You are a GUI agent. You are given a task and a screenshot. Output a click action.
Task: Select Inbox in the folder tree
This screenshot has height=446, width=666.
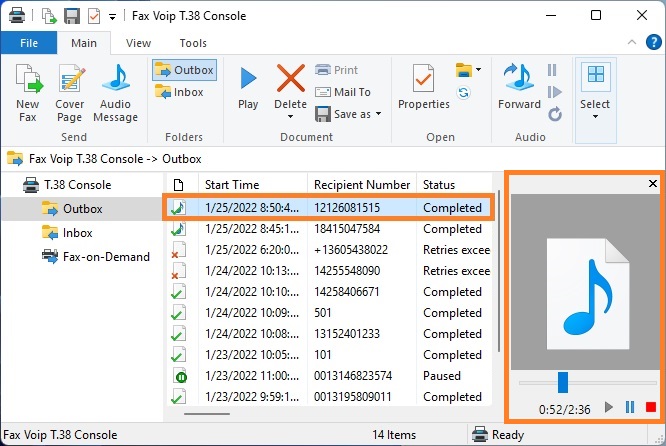pyautogui.click(x=67, y=233)
